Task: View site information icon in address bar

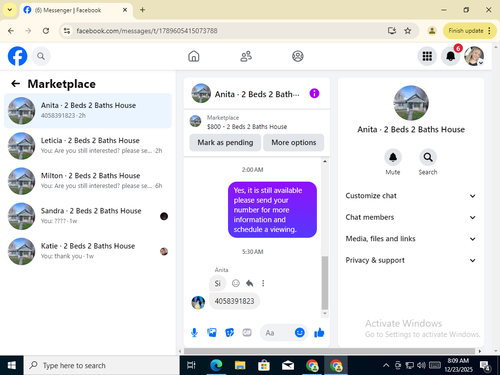Action: click(67, 31)
